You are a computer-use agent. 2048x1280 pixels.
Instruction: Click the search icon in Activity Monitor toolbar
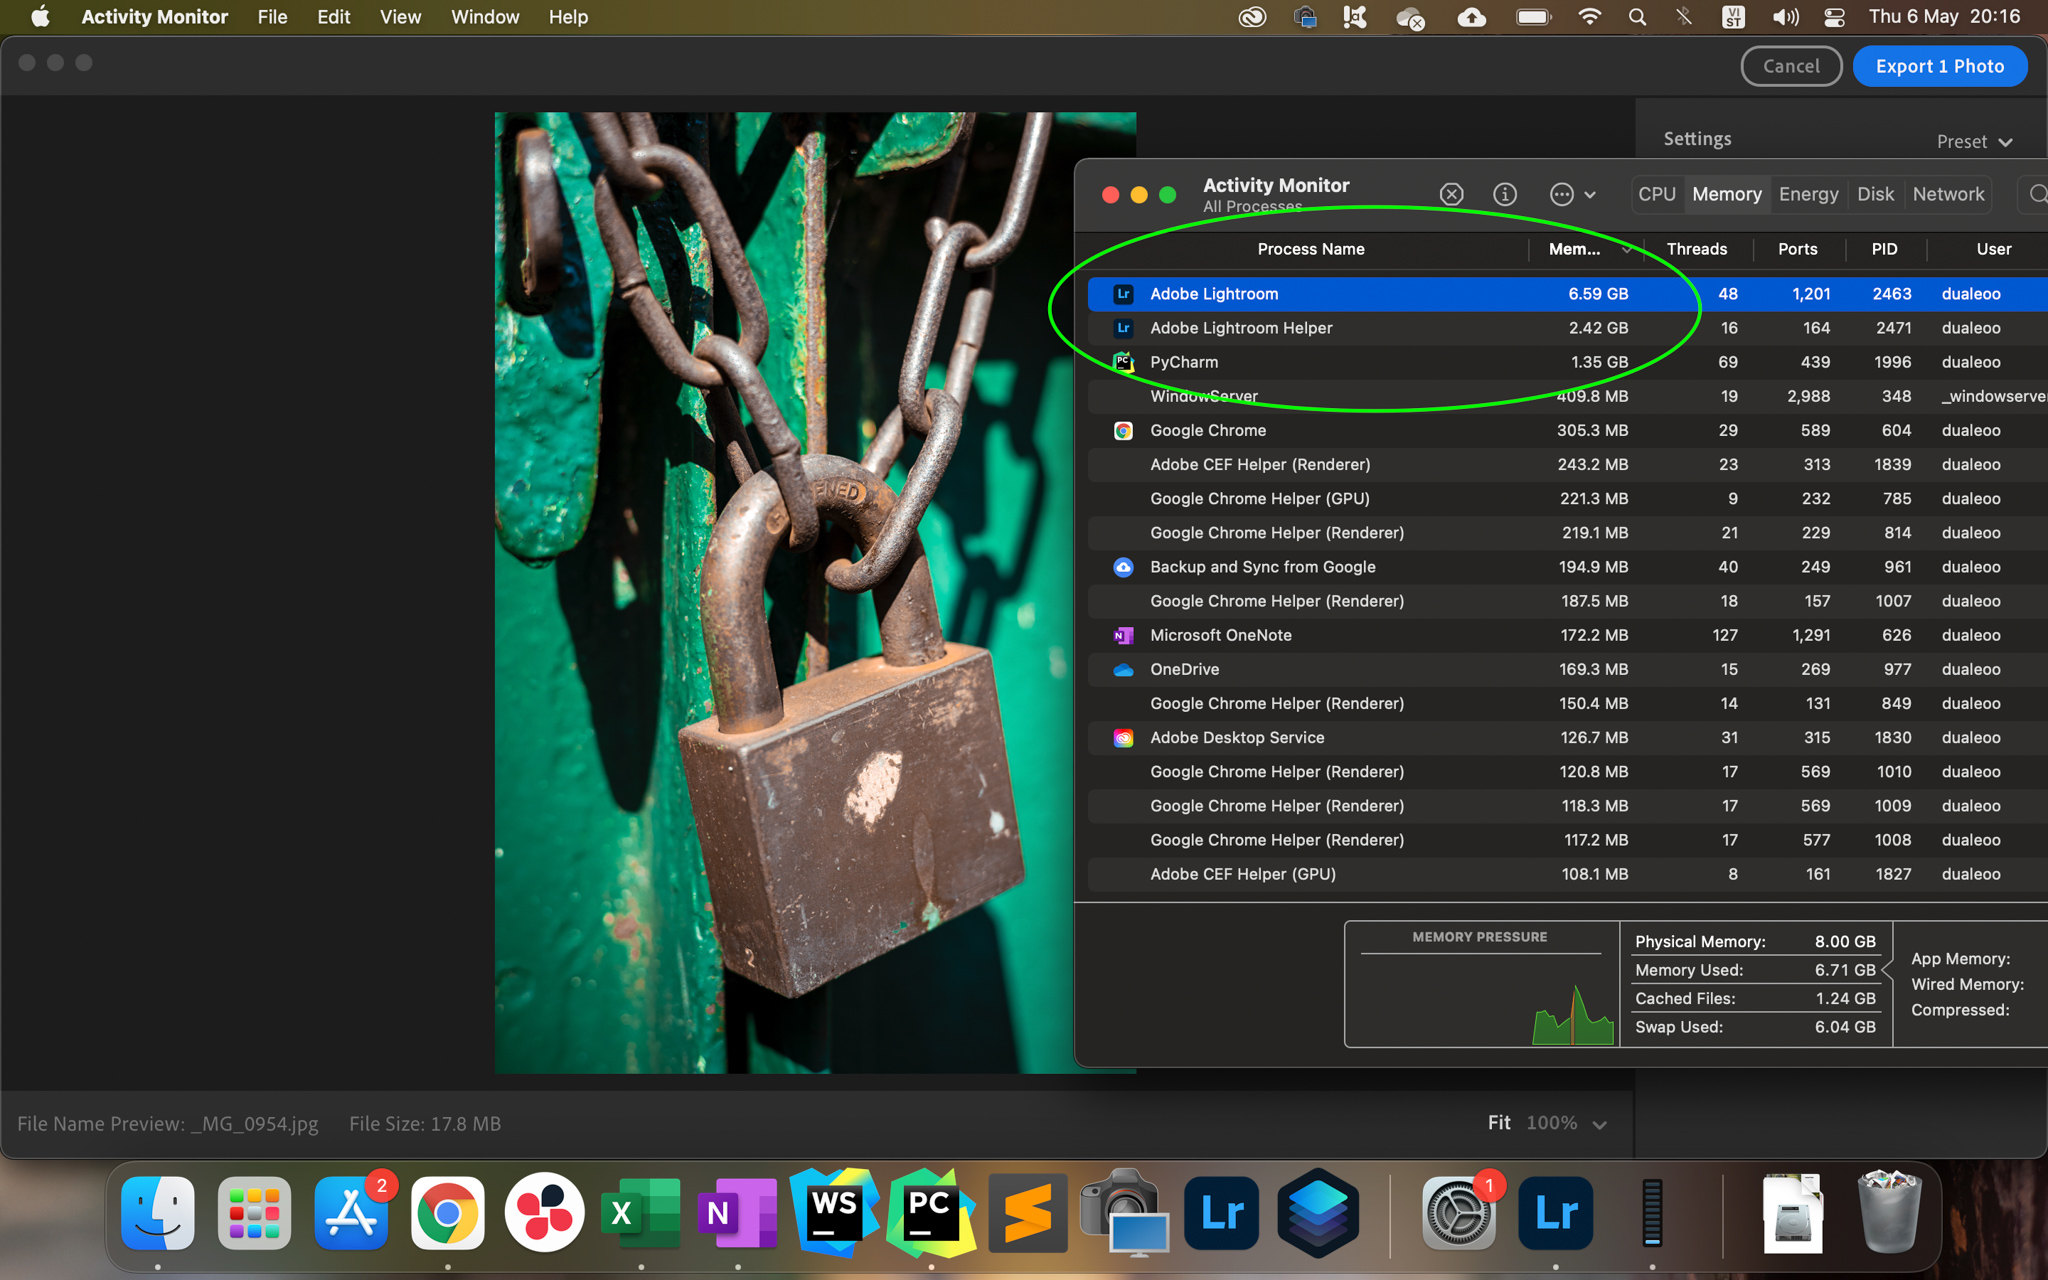click(x=2036, y=194)
